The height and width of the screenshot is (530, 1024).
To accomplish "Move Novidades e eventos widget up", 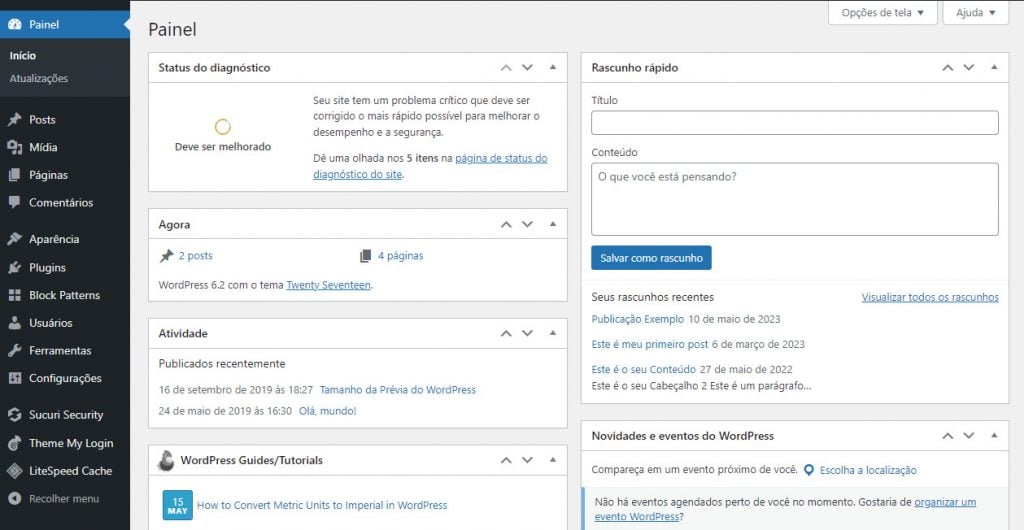I will pyautogui.click(x=948, y=435).
